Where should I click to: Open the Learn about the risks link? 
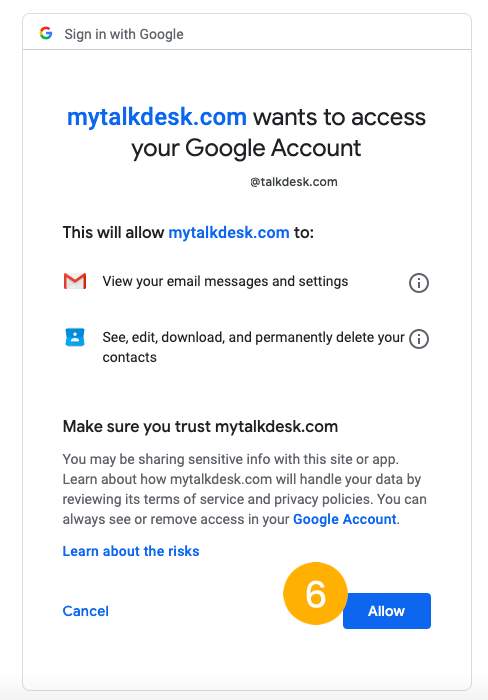(x=131, y=551)
